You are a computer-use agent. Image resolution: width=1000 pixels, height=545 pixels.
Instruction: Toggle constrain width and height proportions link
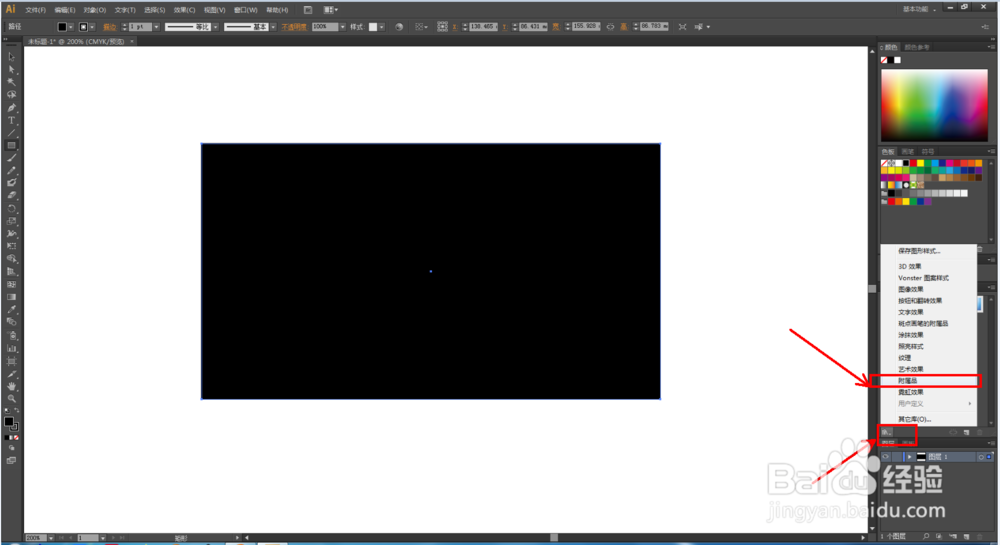(x=610, y=27)
